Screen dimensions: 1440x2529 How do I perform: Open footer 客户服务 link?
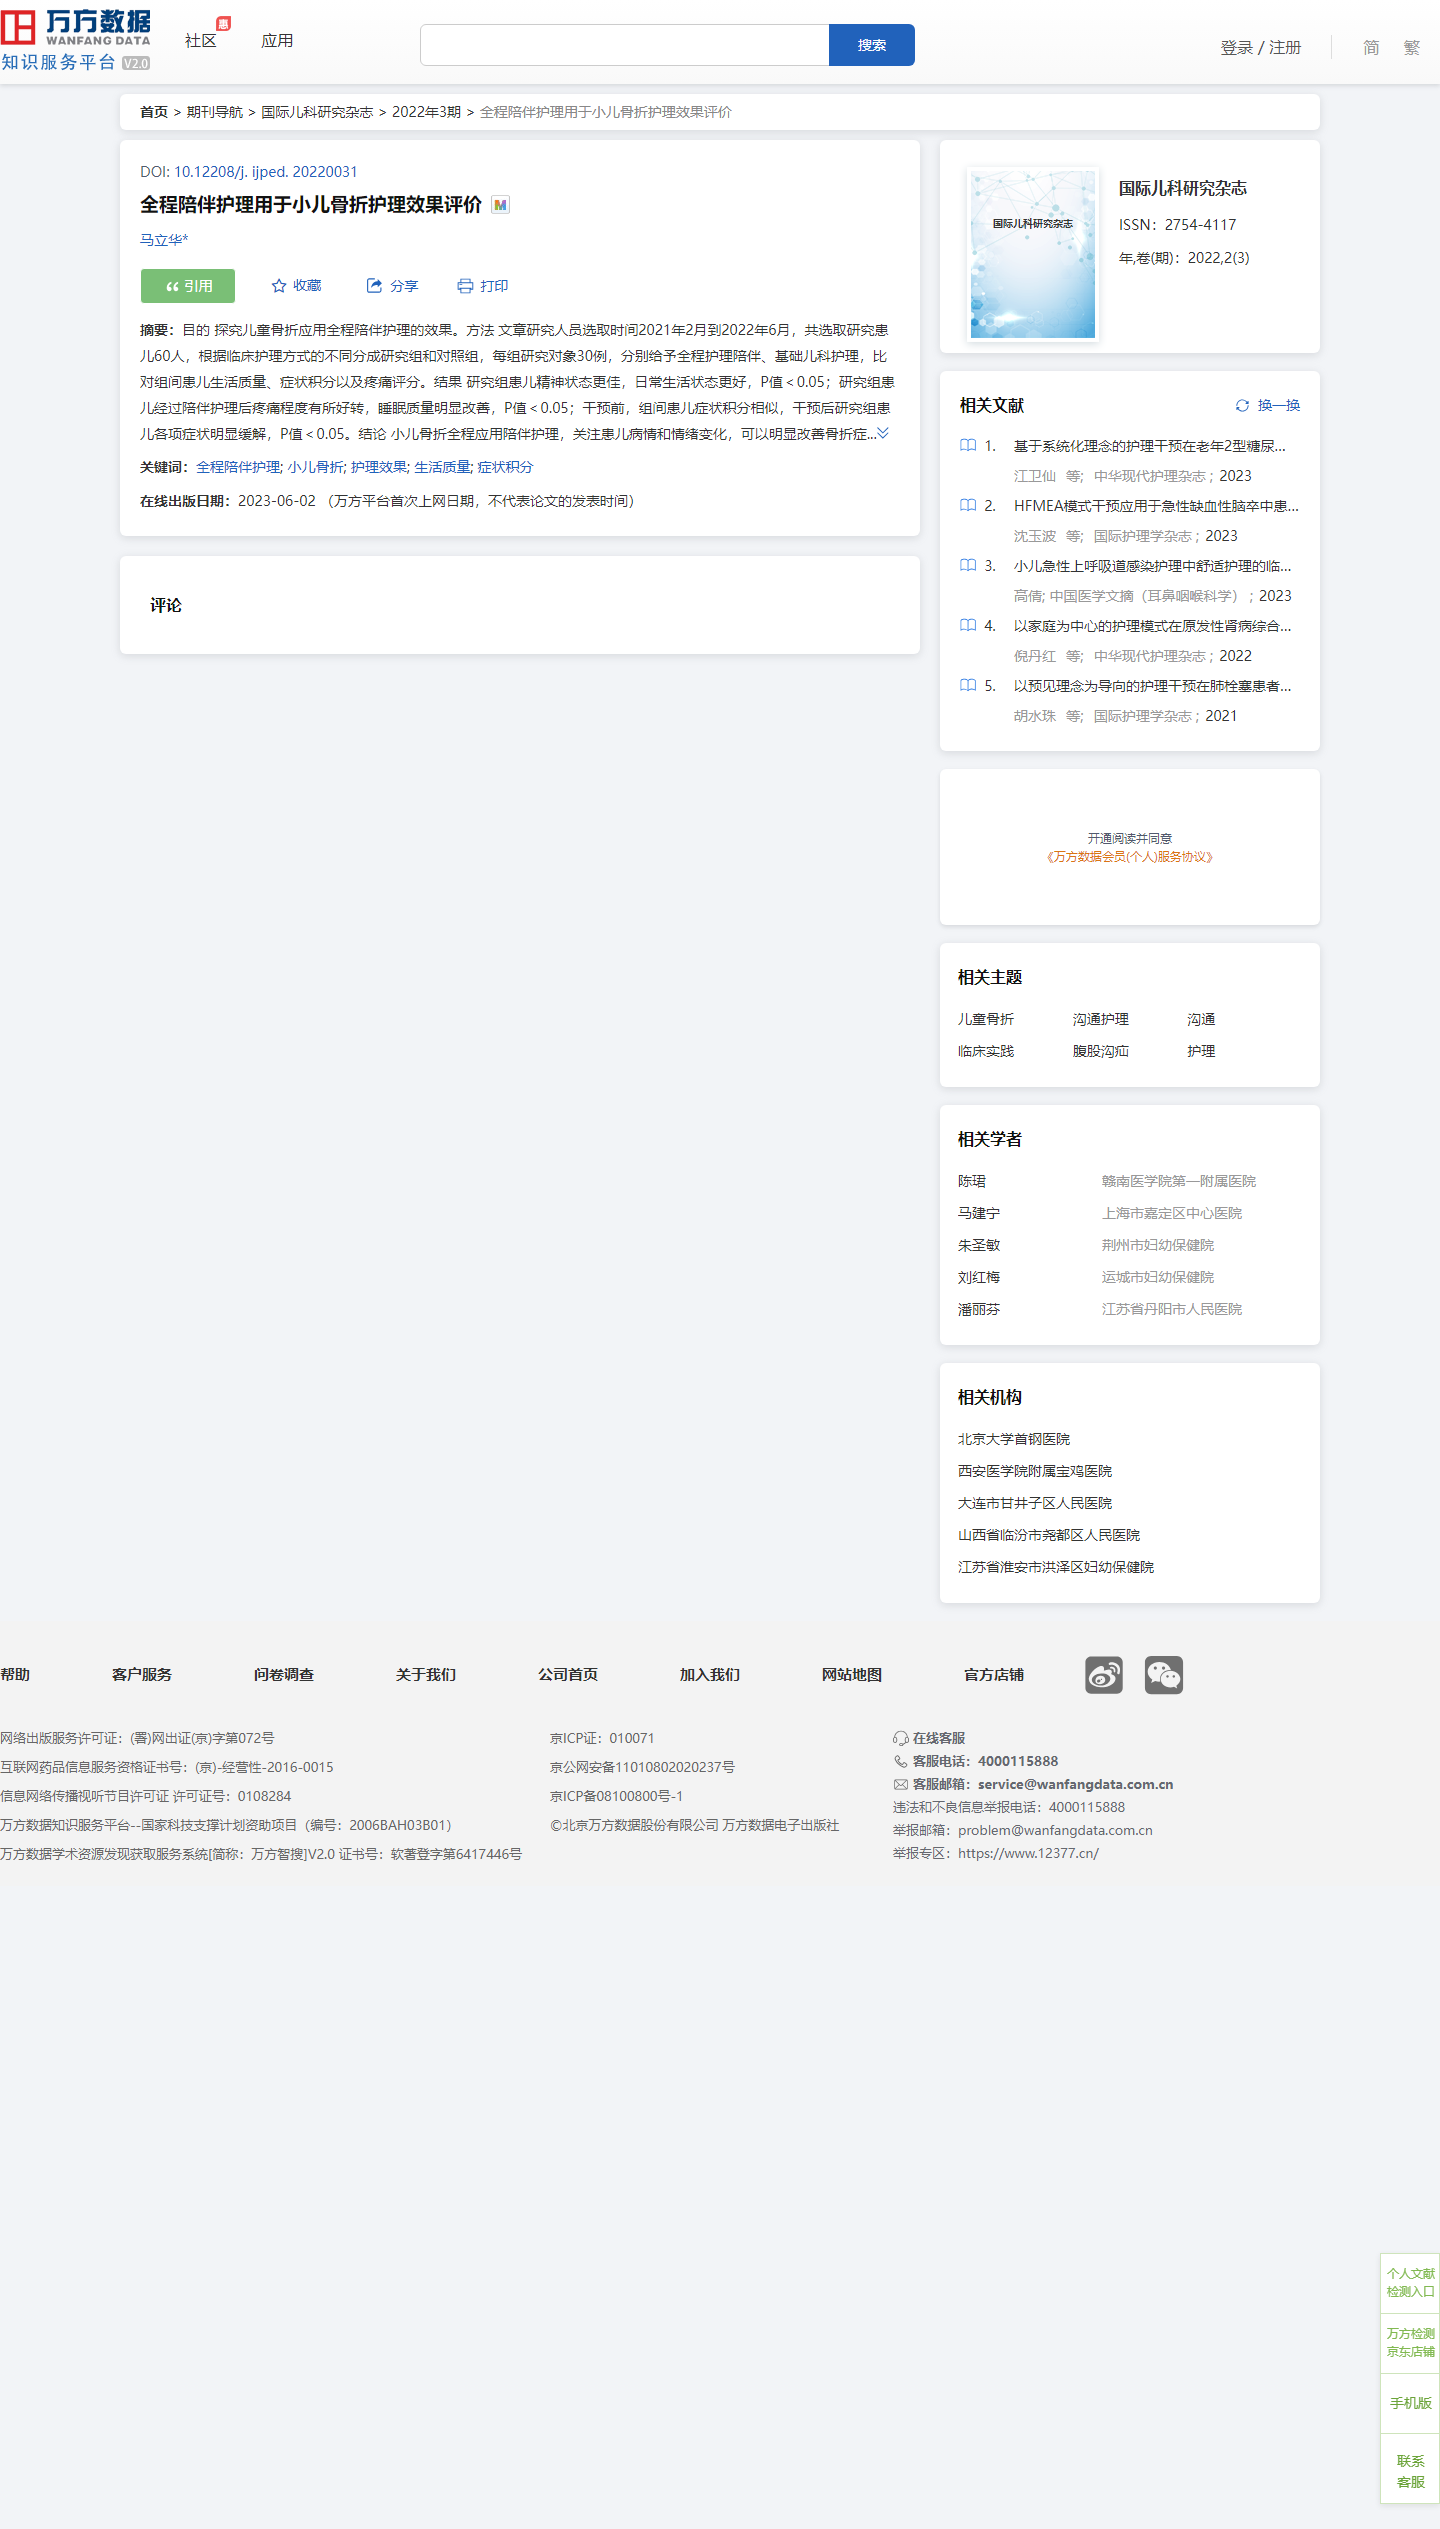click(142, 1675)
